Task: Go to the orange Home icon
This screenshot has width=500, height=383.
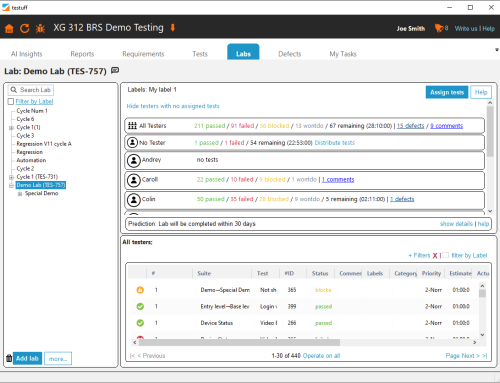Action: pos(9,28)
